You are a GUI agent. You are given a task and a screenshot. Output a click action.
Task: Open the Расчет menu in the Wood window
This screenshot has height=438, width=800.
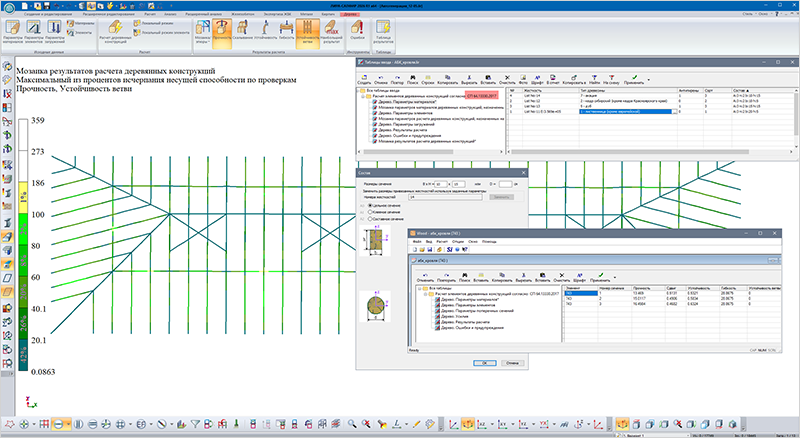tap(442, 241)
